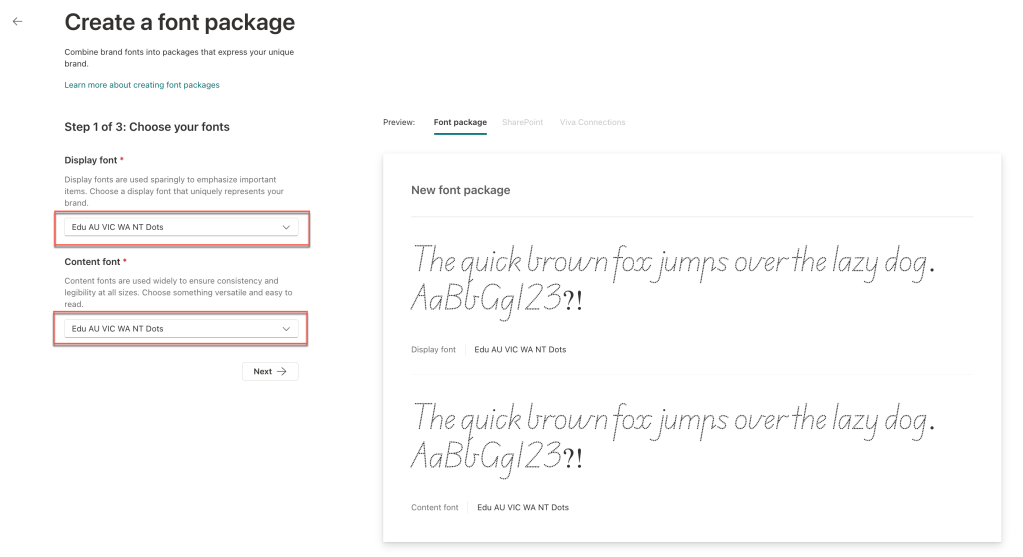The image size is (1023, 557).
Task: Click the Display font name caption in preview
Action: click(520, 350)
